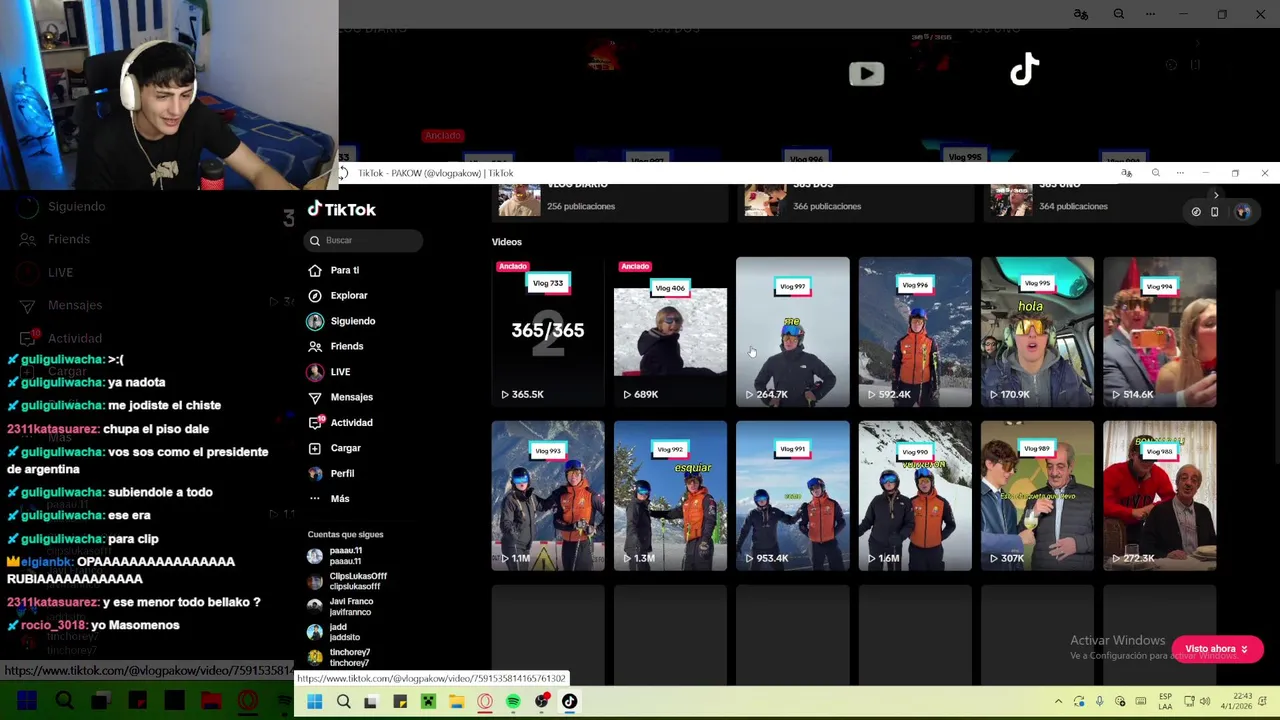Open Perfil in the TikTok sidebar

(331, 473)
